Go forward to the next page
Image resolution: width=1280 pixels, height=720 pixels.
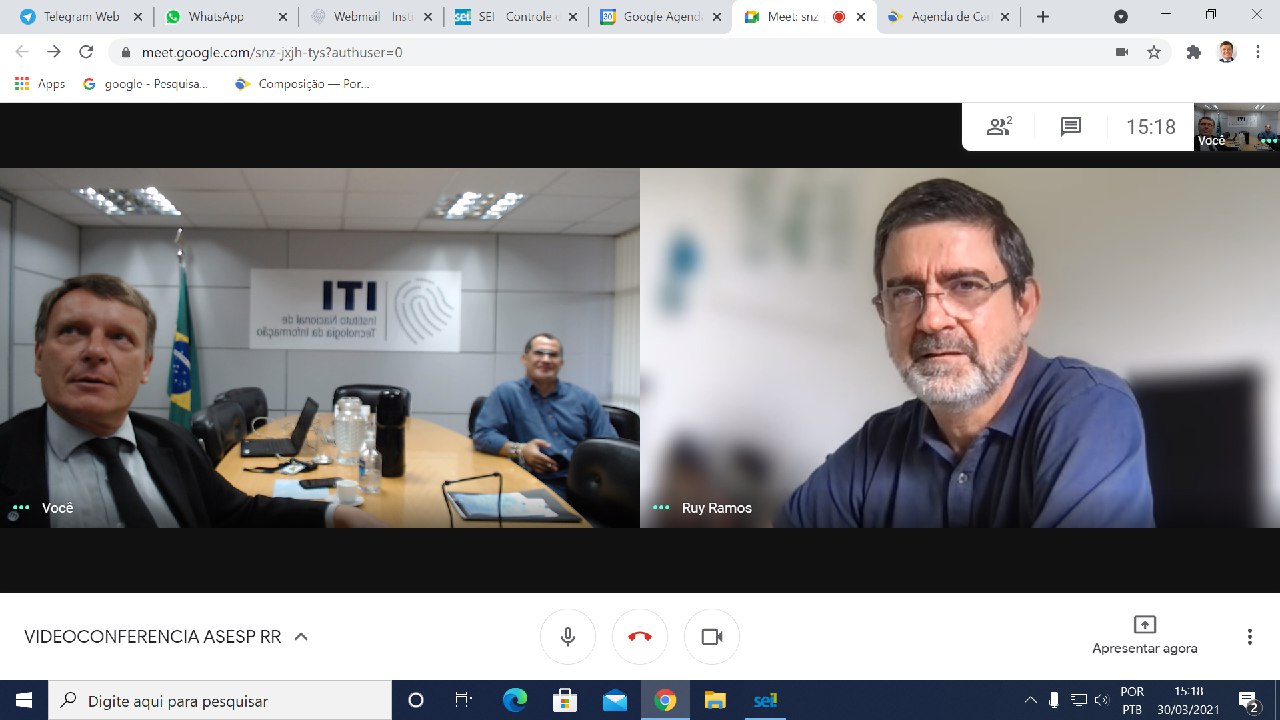click(54, 52)
